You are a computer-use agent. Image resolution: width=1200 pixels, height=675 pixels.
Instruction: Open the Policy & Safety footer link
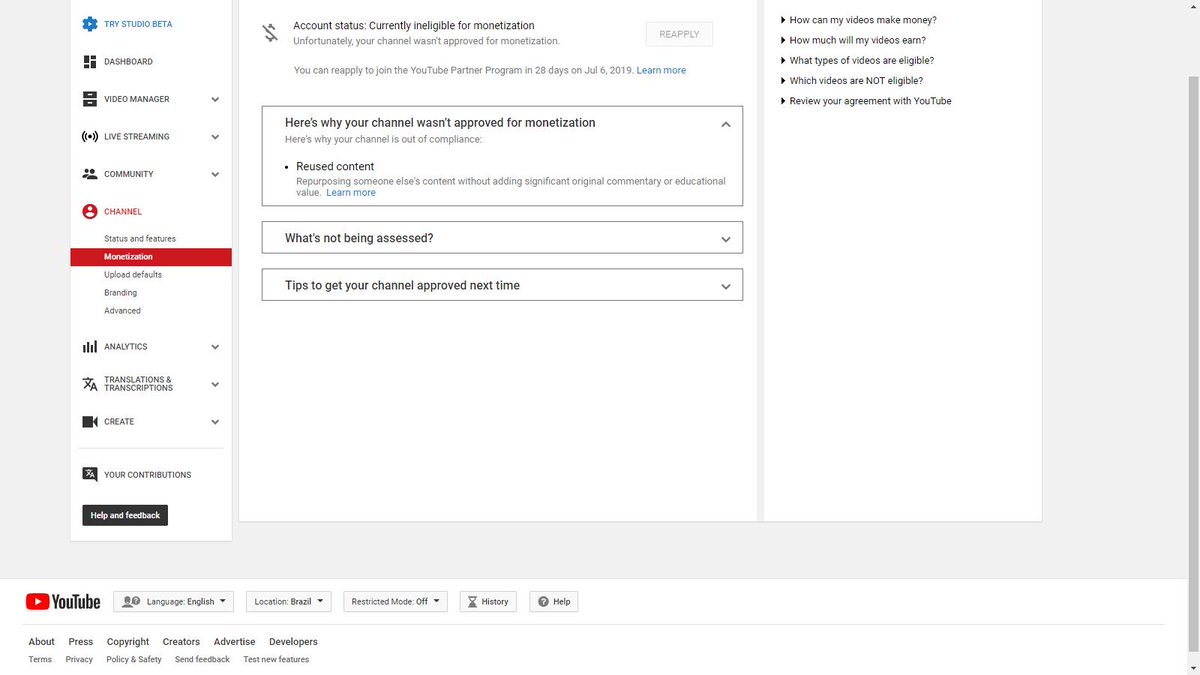(134, 660)
